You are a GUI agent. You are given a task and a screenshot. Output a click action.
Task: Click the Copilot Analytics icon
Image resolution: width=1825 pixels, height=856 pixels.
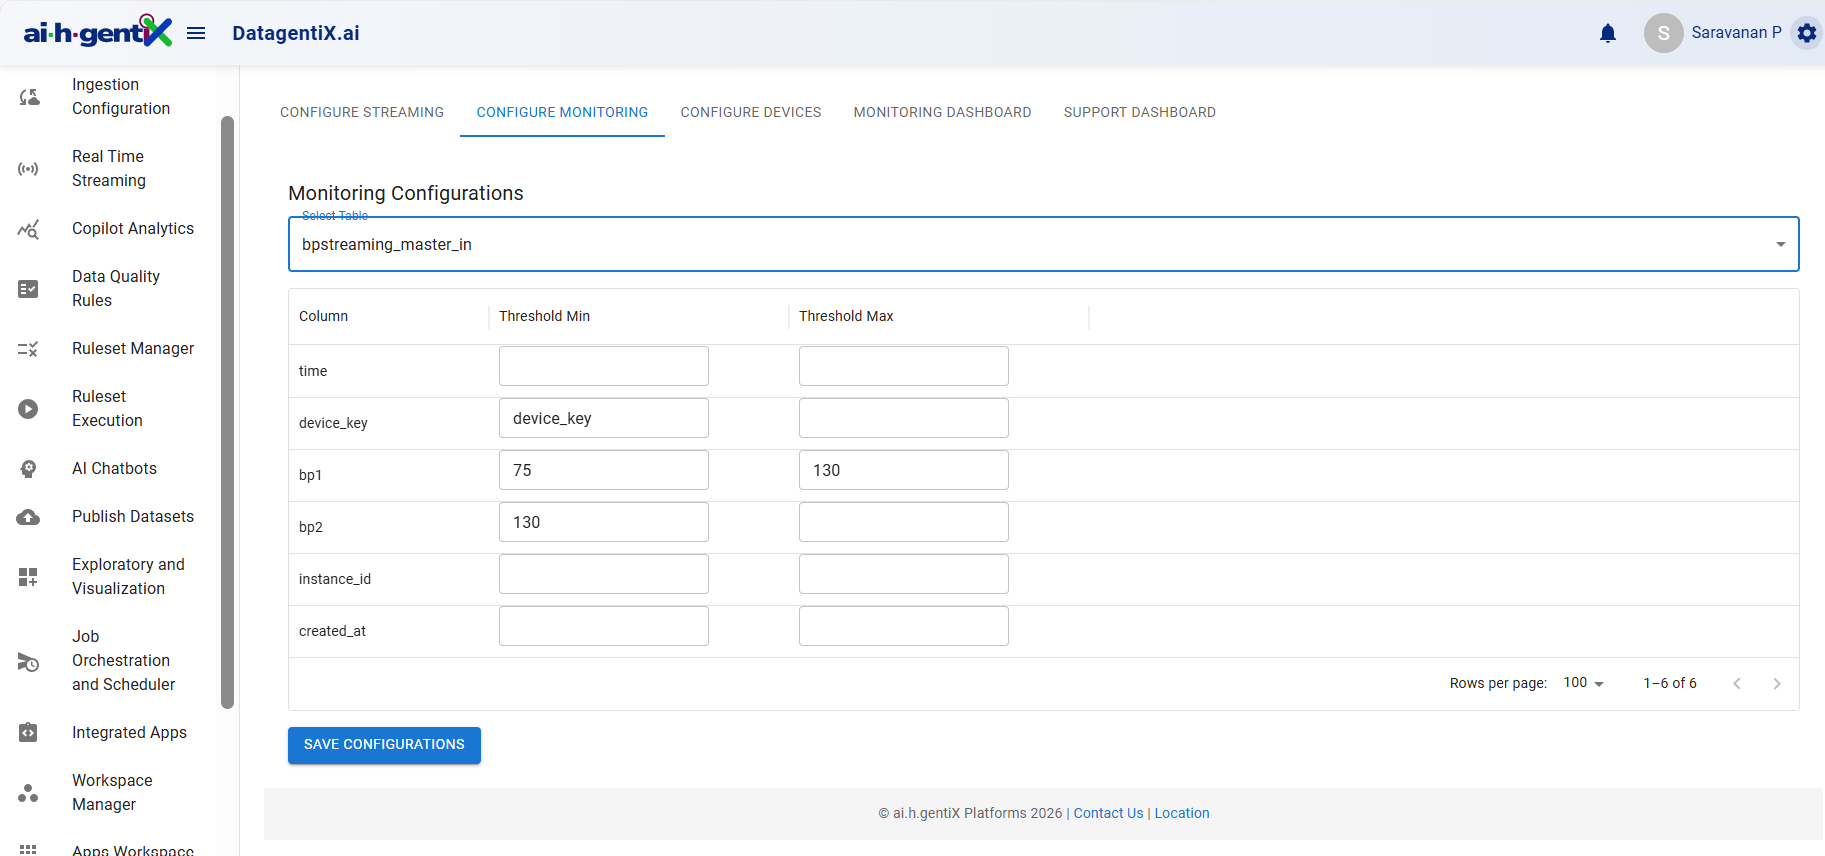tap(28, 229)
